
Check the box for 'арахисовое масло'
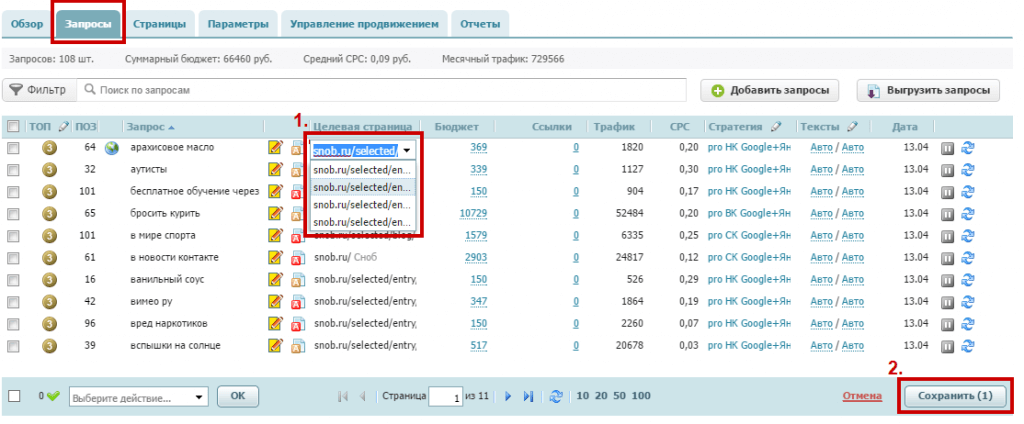(13, 148)
